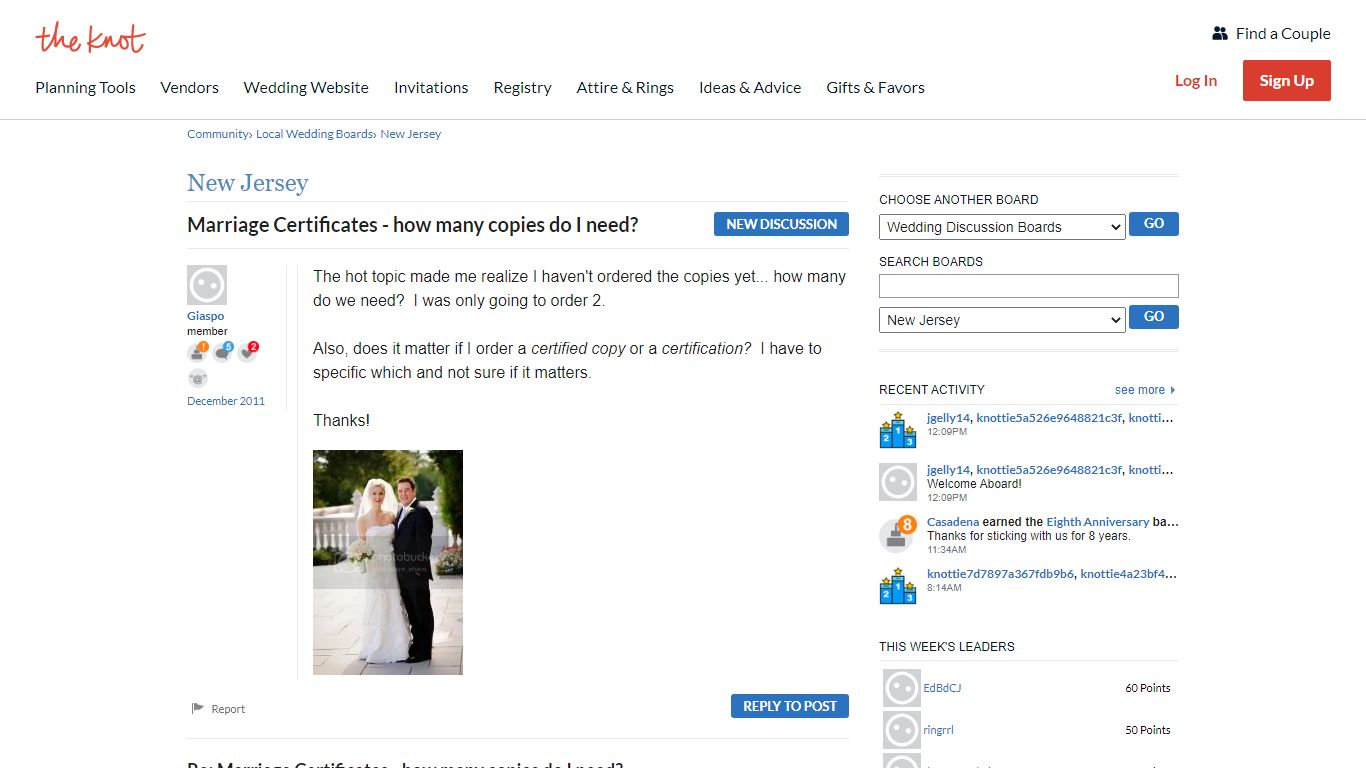Click EdBdCJ's avatar in weekly leaders
This screenshot has height=768, width=1366.
tap(901, 688)
